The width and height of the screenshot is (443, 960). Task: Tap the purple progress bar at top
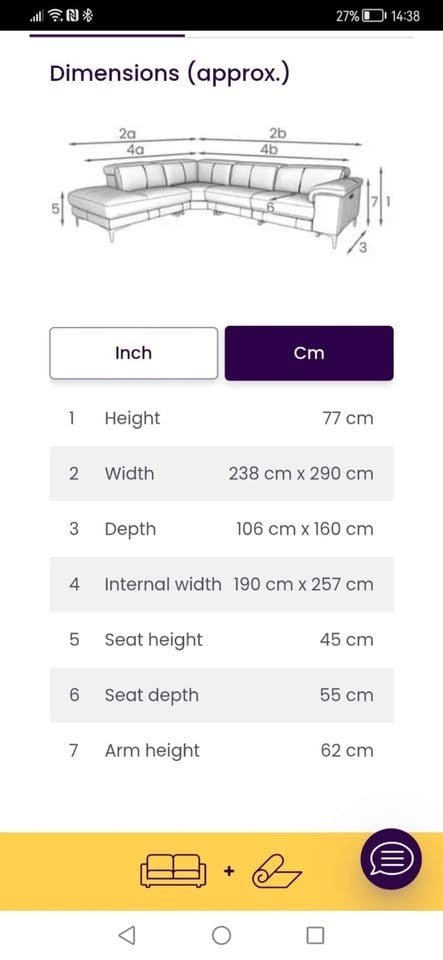107,36
